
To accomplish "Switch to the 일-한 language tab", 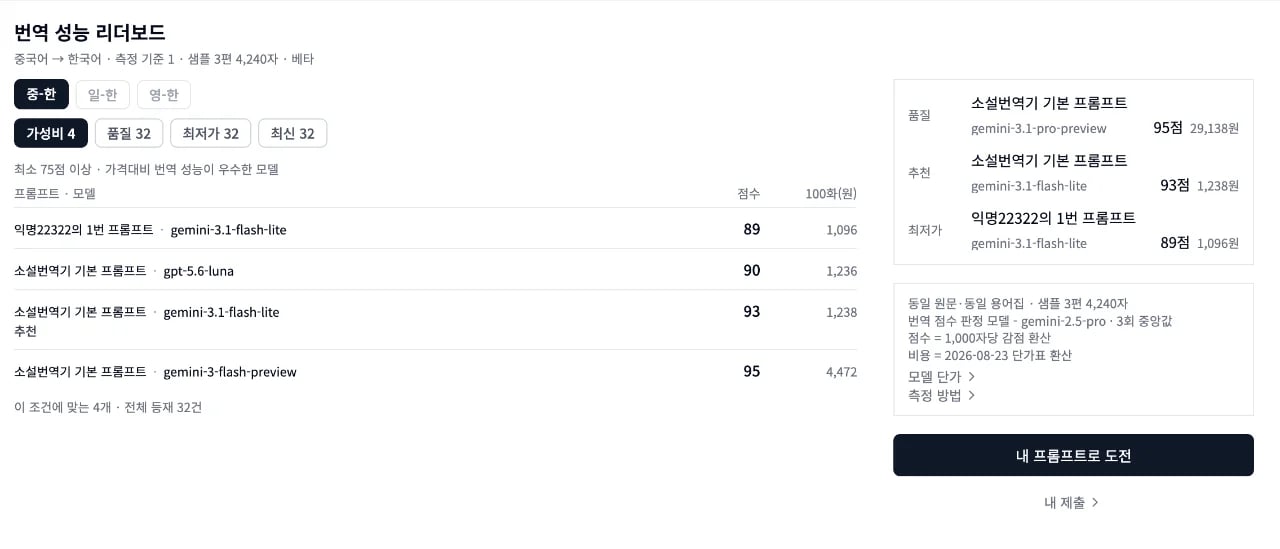I will [102, 94].
